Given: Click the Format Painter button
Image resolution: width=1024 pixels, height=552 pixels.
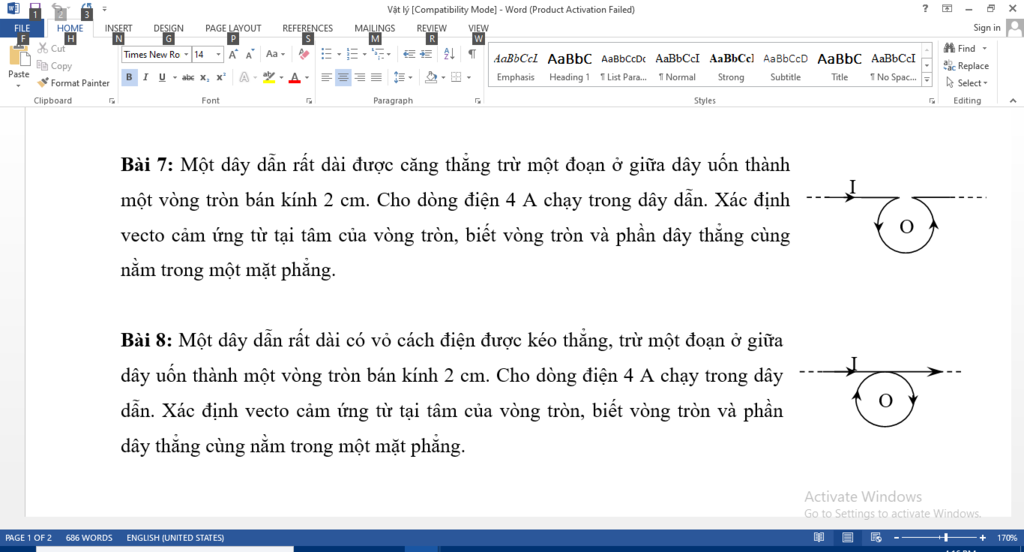Looking at the screenshot, I should pos(74,83).
